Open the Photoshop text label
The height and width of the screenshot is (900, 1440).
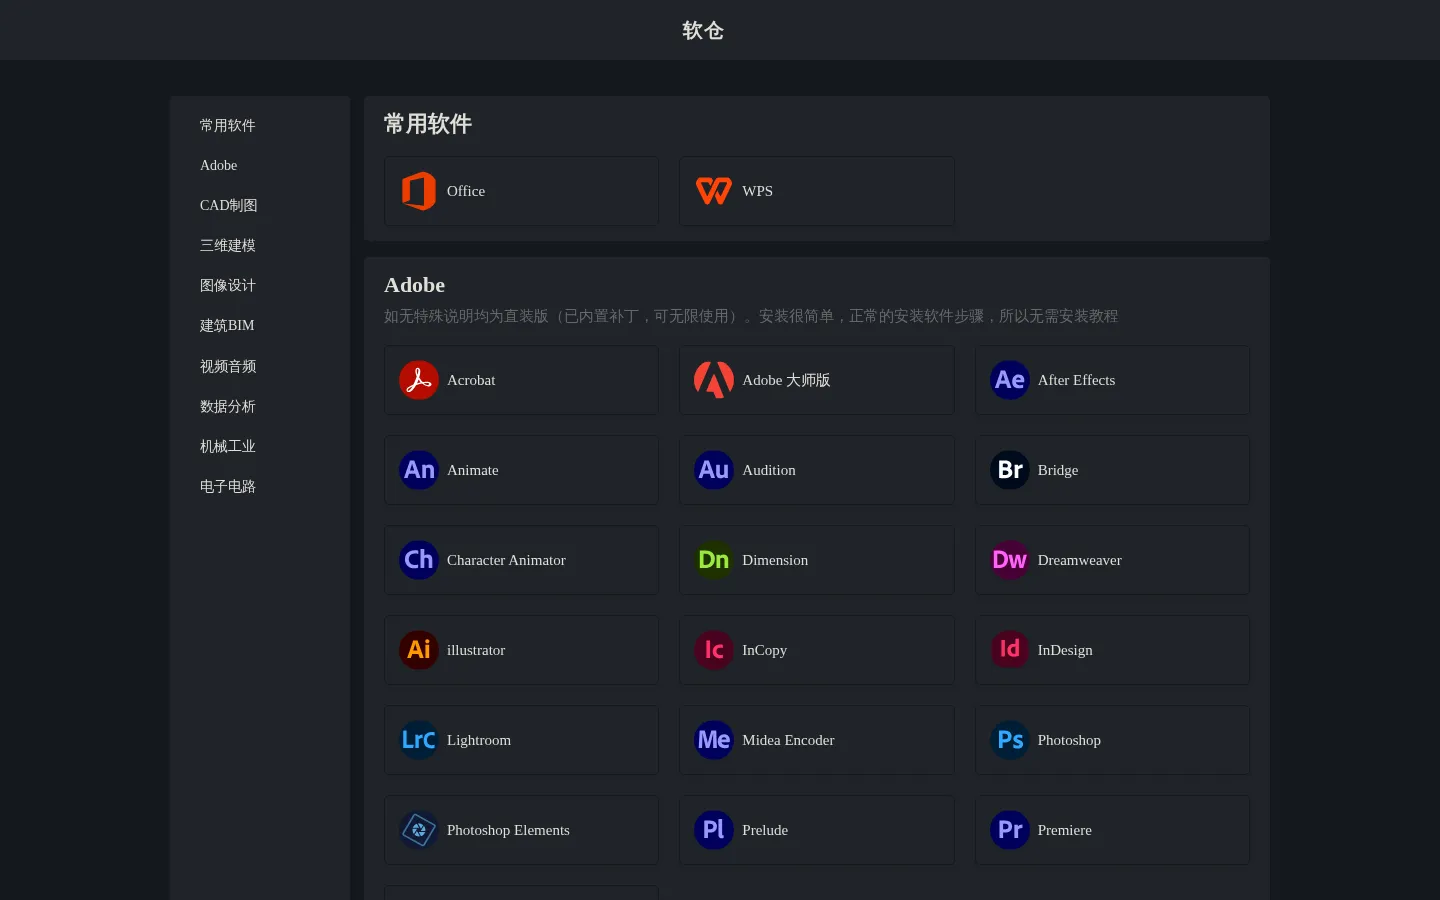click(1069, 740)
